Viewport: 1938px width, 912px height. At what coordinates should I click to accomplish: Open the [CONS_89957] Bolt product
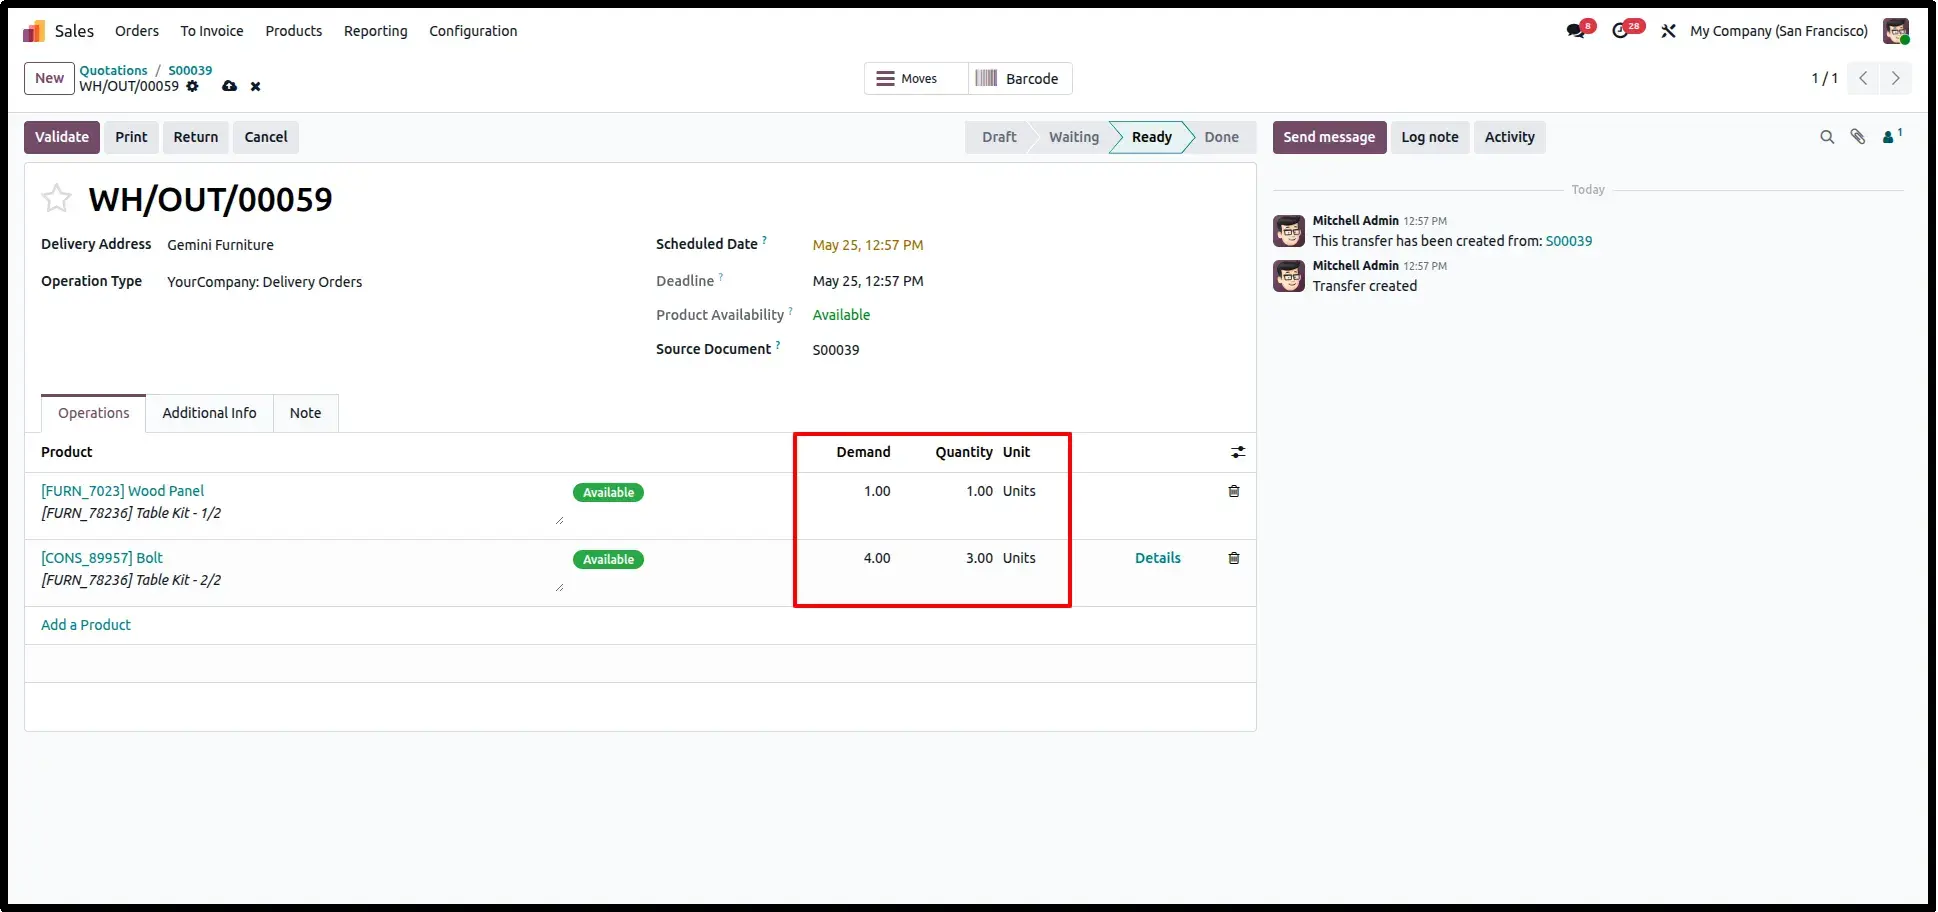(102, 558)
